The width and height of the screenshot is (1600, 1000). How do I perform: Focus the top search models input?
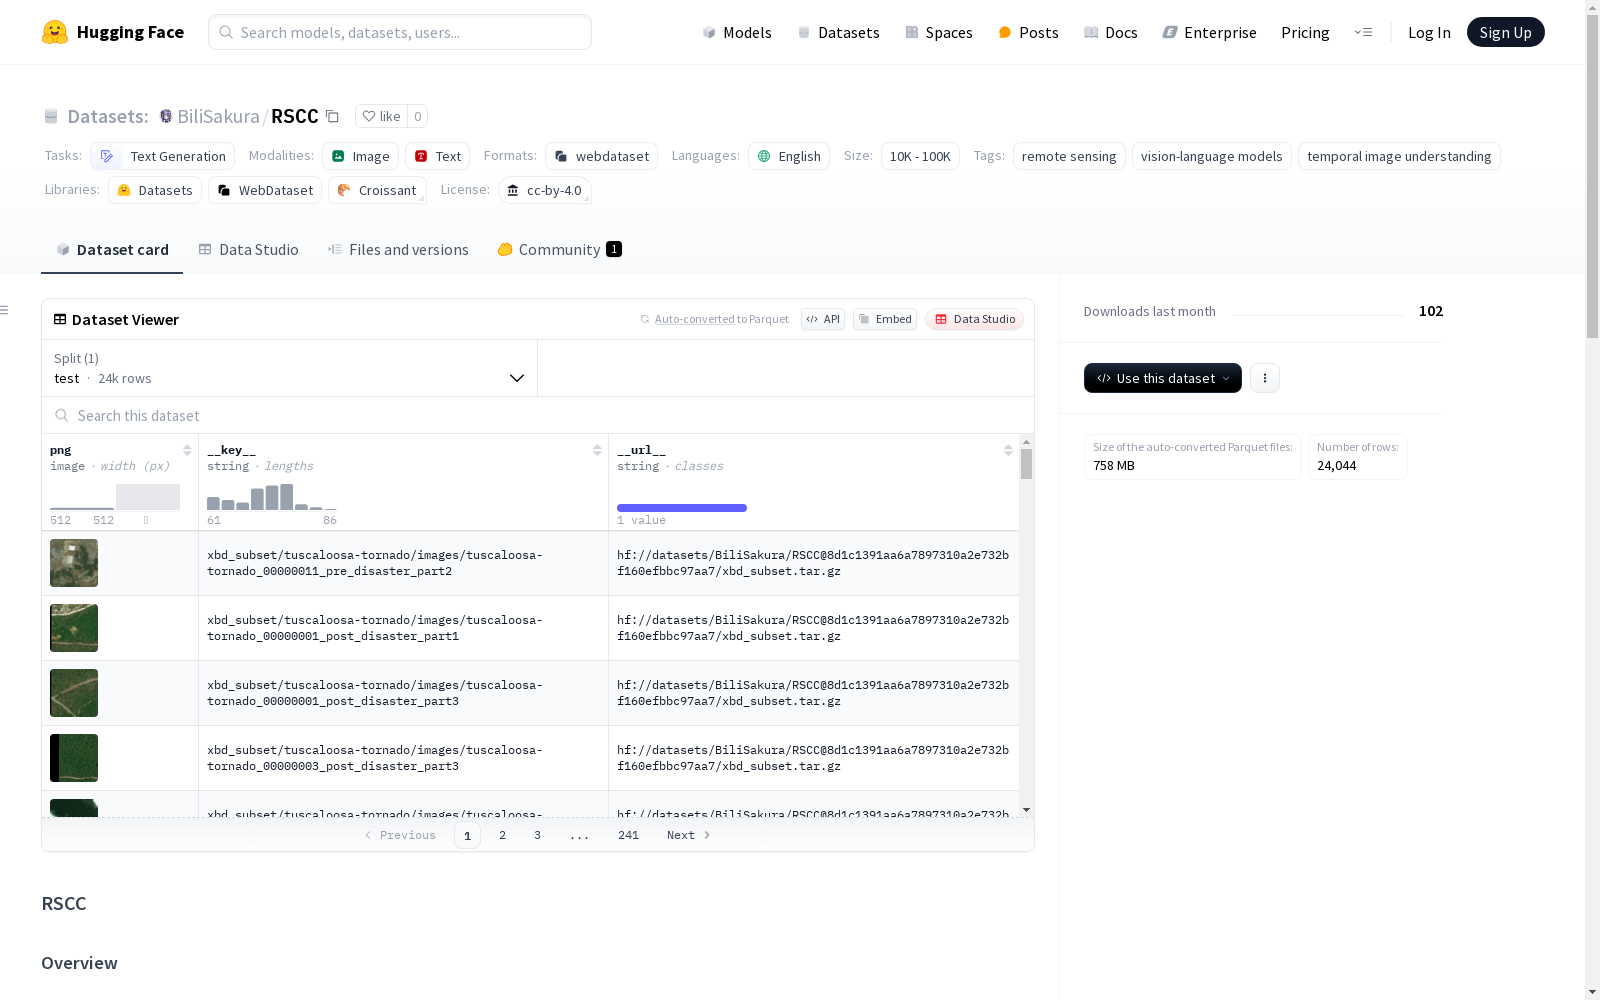[x=400, y=32]
